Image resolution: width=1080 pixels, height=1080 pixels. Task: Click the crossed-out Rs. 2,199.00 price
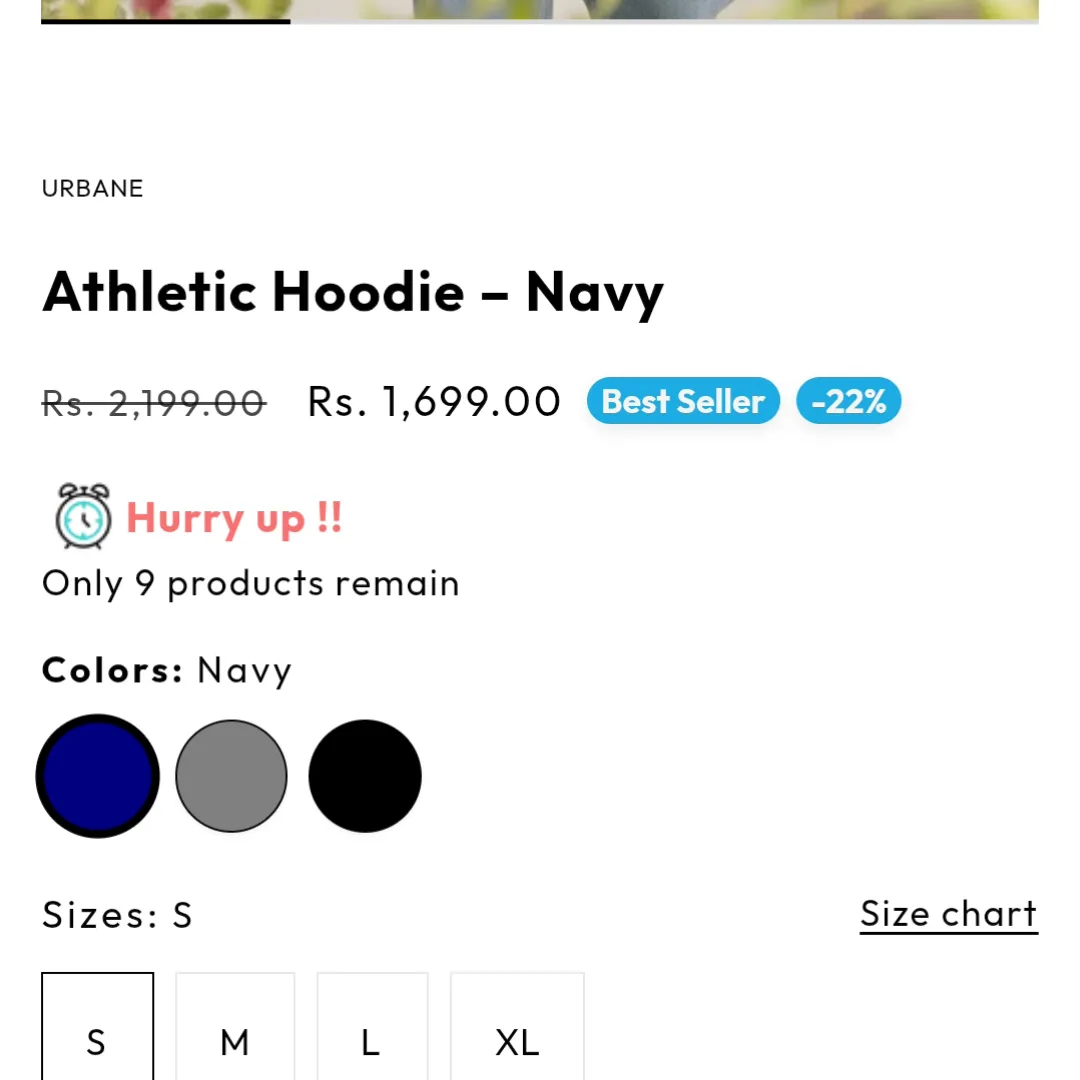(154, 403)
